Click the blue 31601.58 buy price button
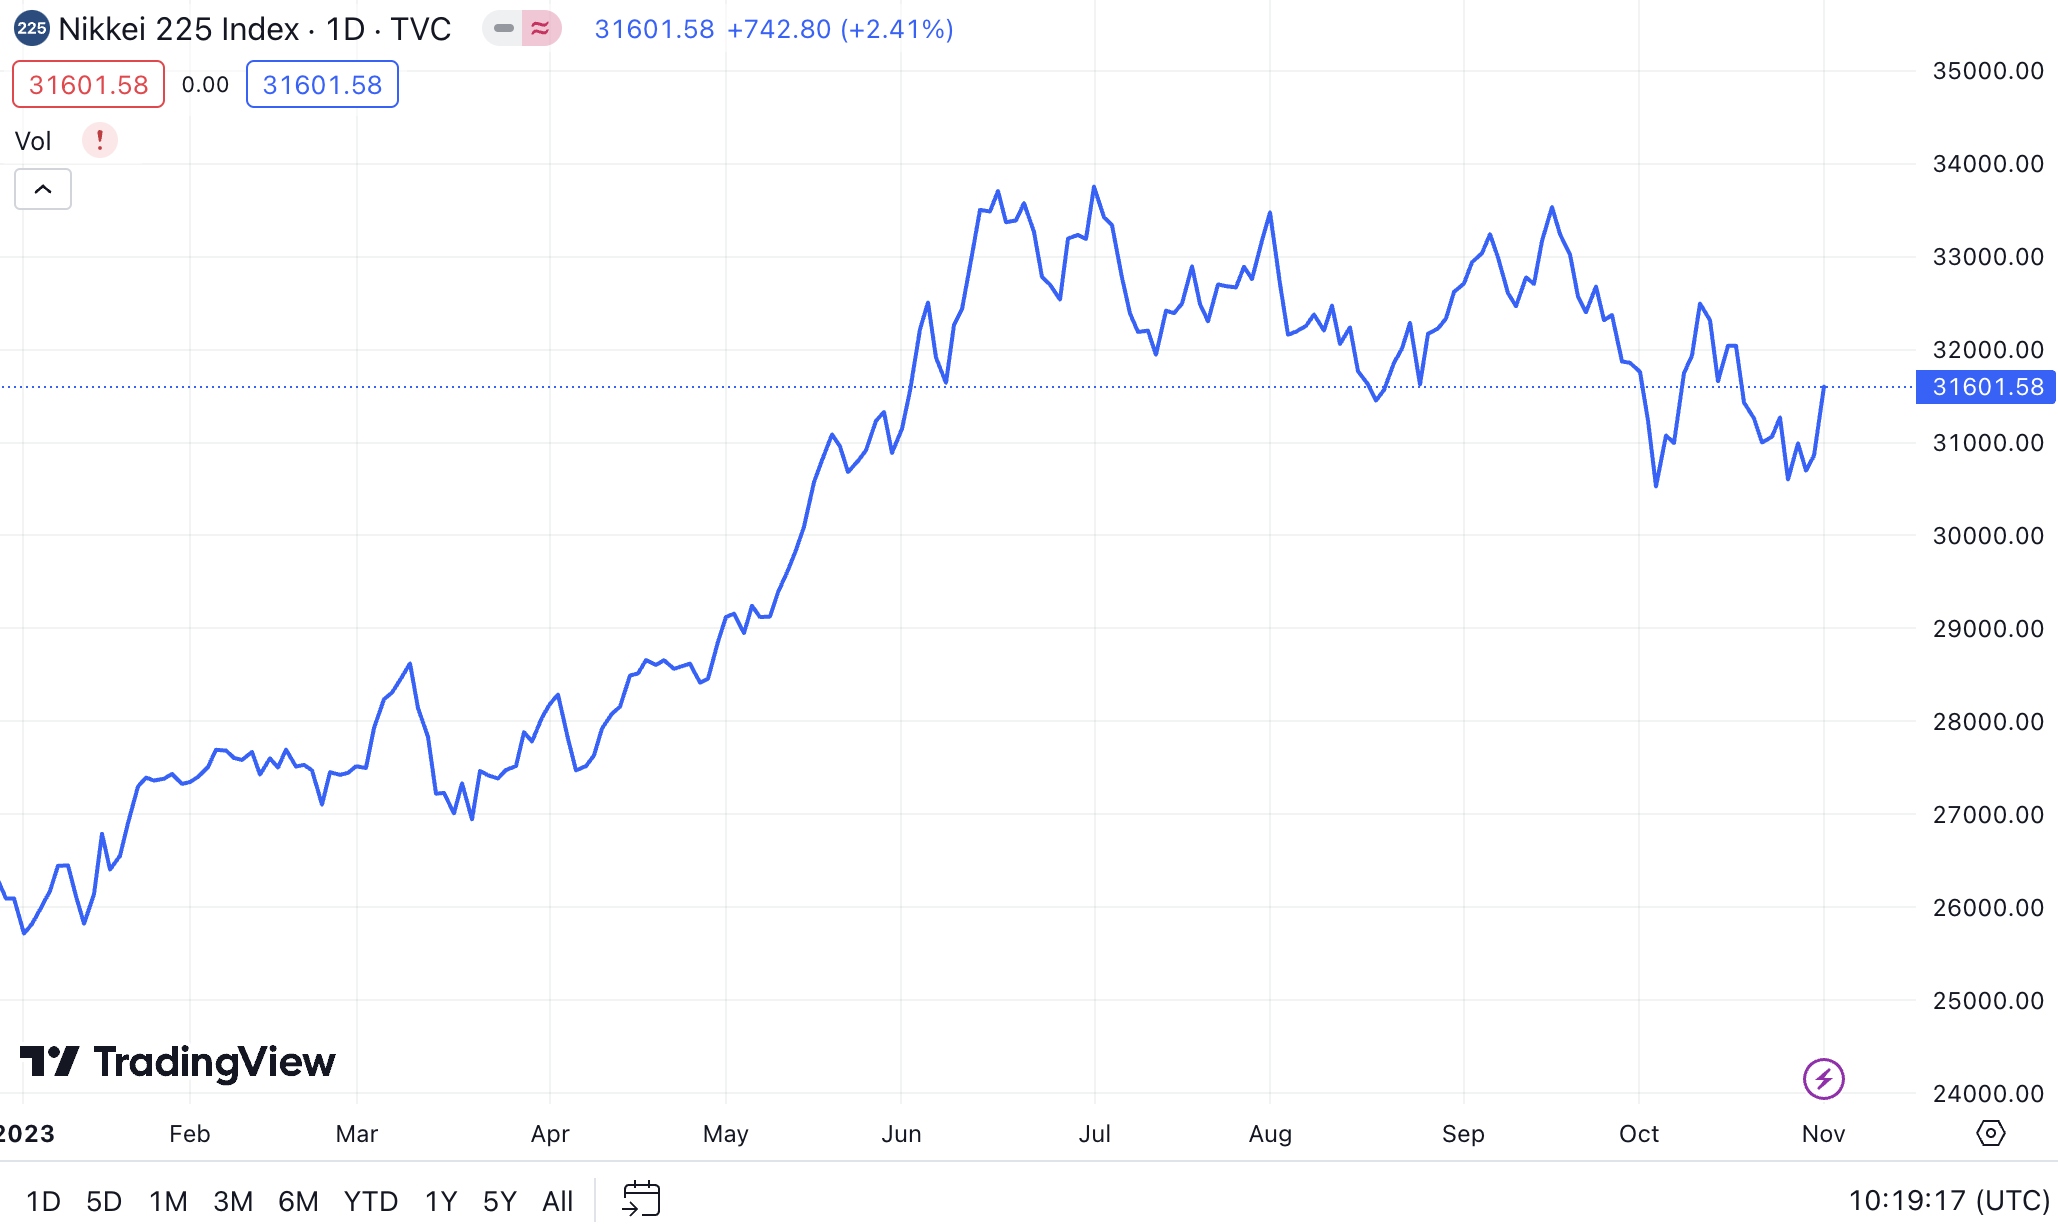This screenshot has width=2058, height=1226. tap(322, 85)
